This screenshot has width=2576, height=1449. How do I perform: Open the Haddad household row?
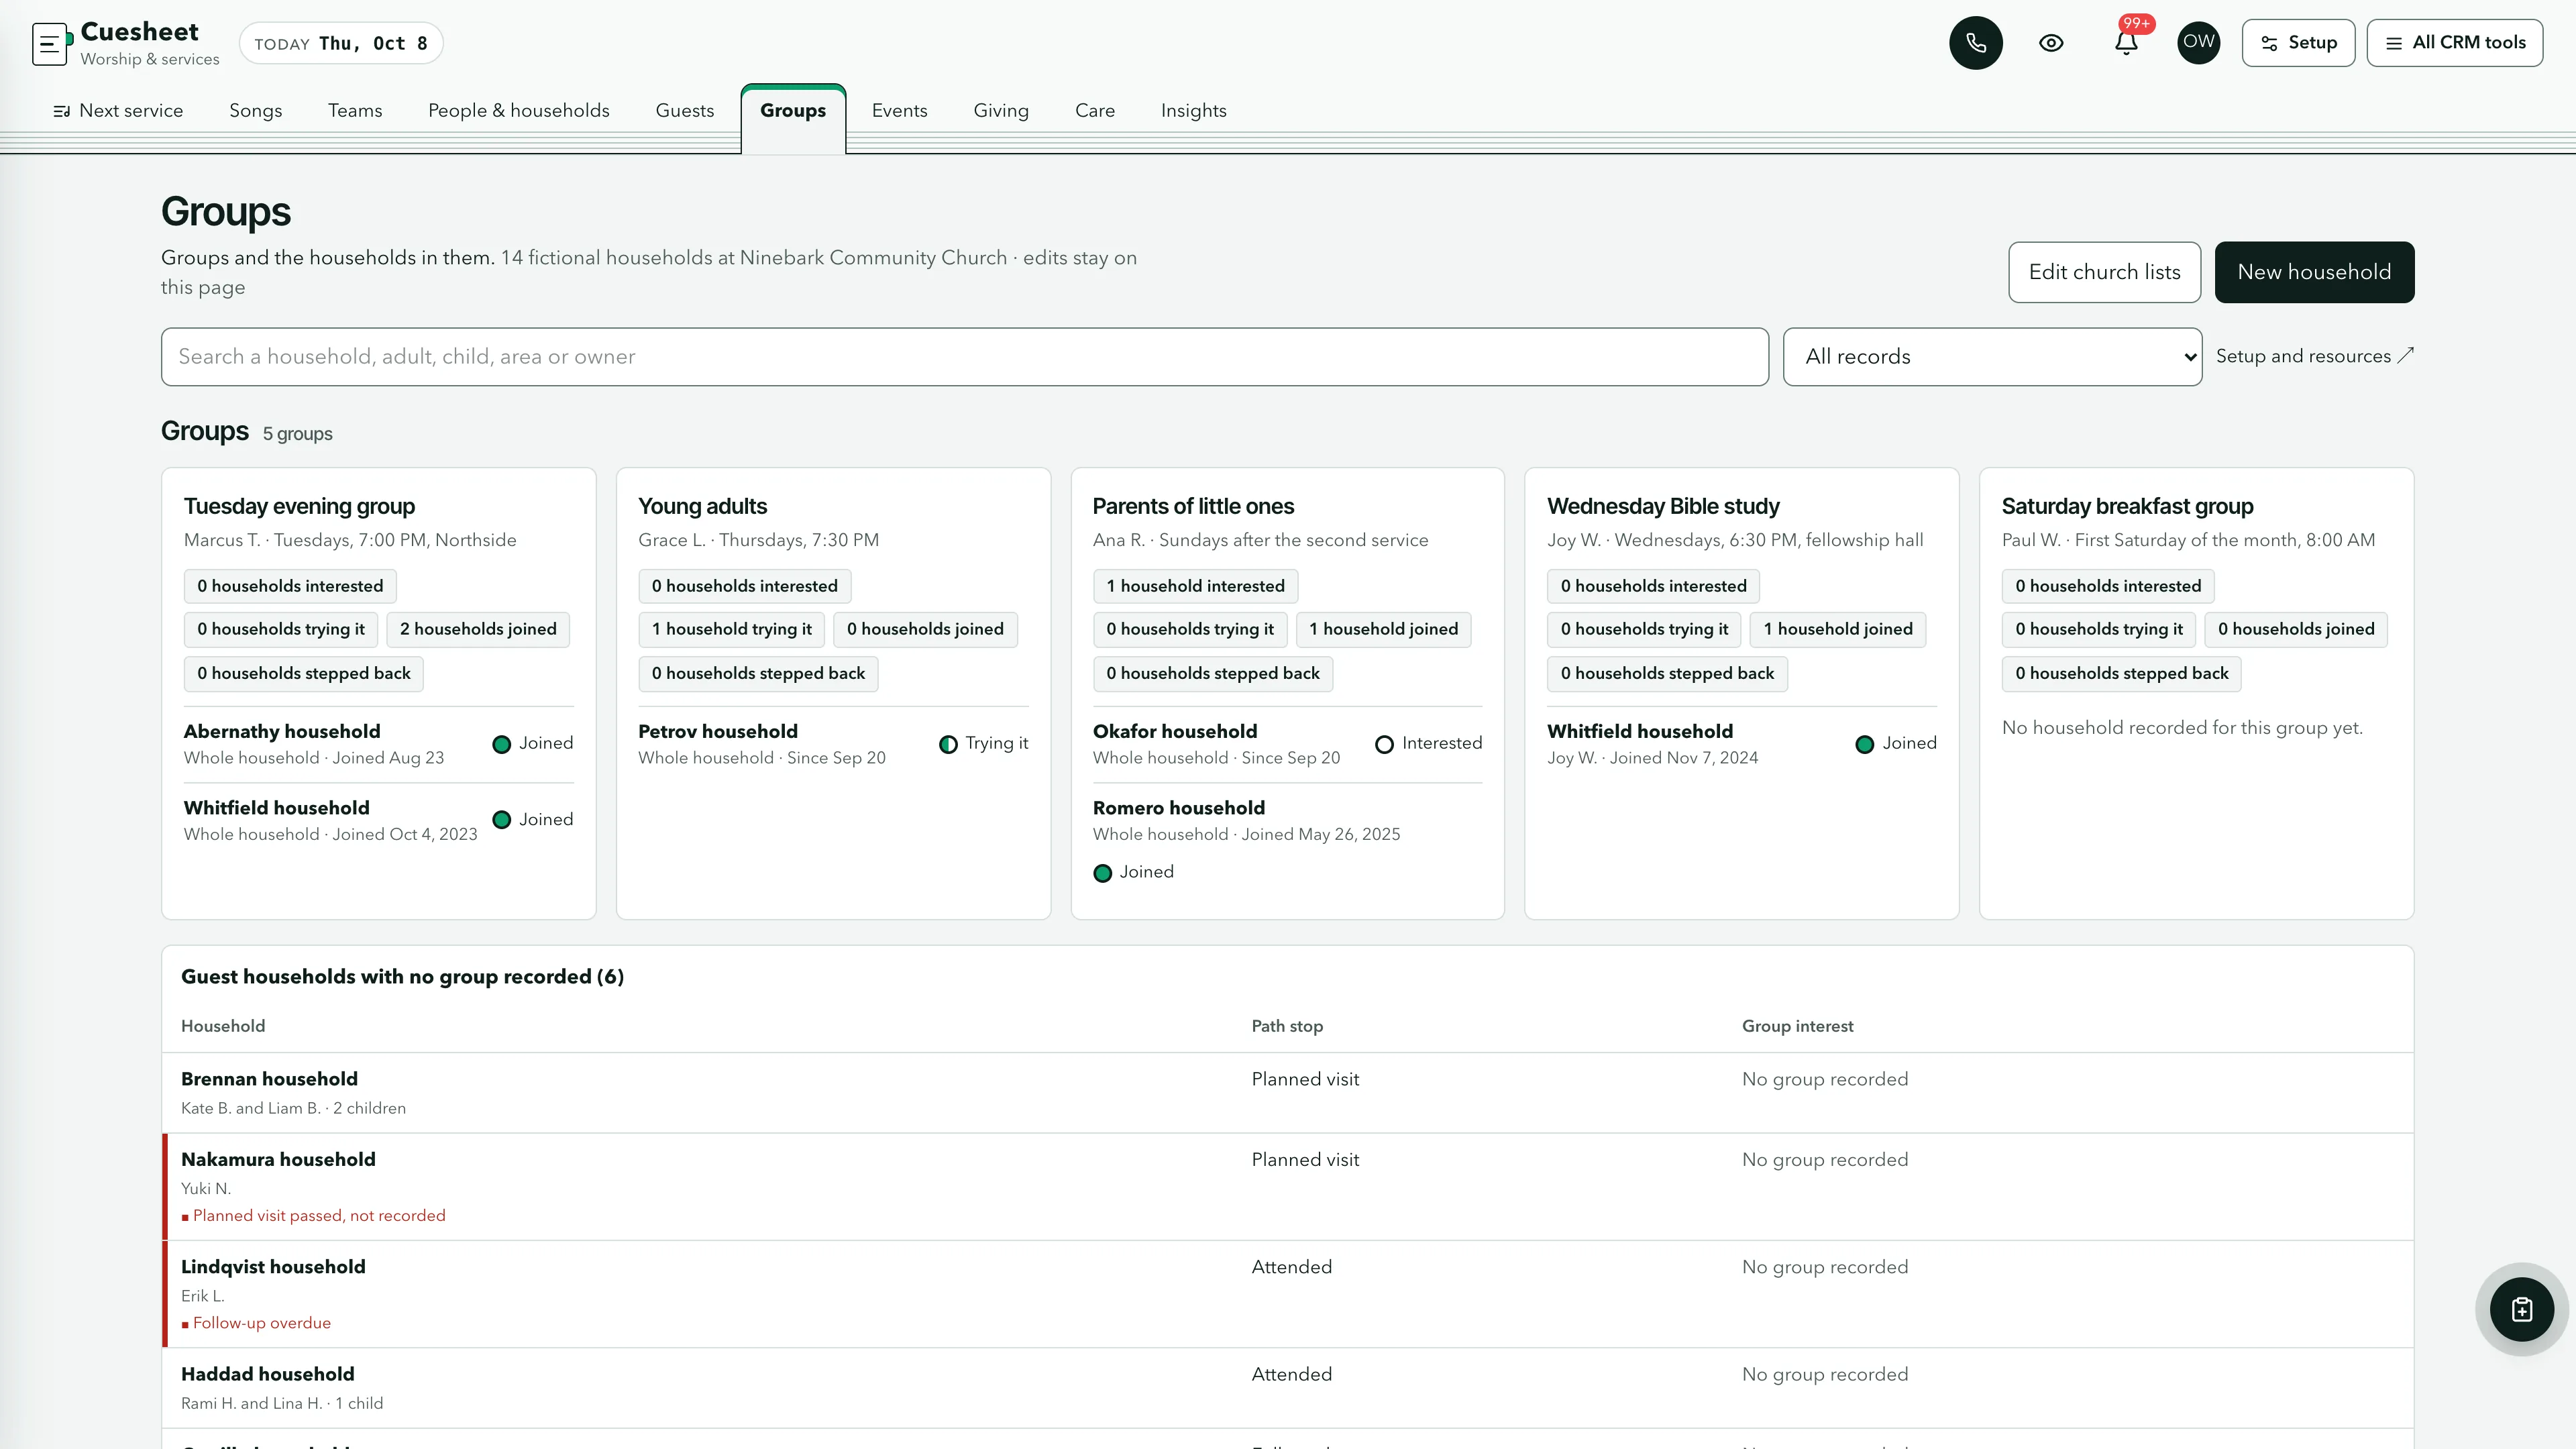coord(1288,1388)
